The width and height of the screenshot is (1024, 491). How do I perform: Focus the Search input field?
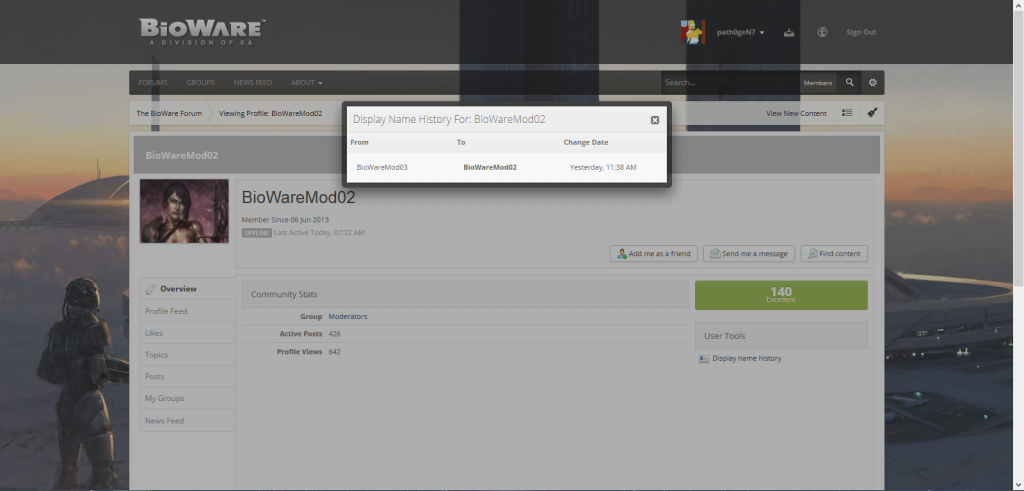coord(730,83)
